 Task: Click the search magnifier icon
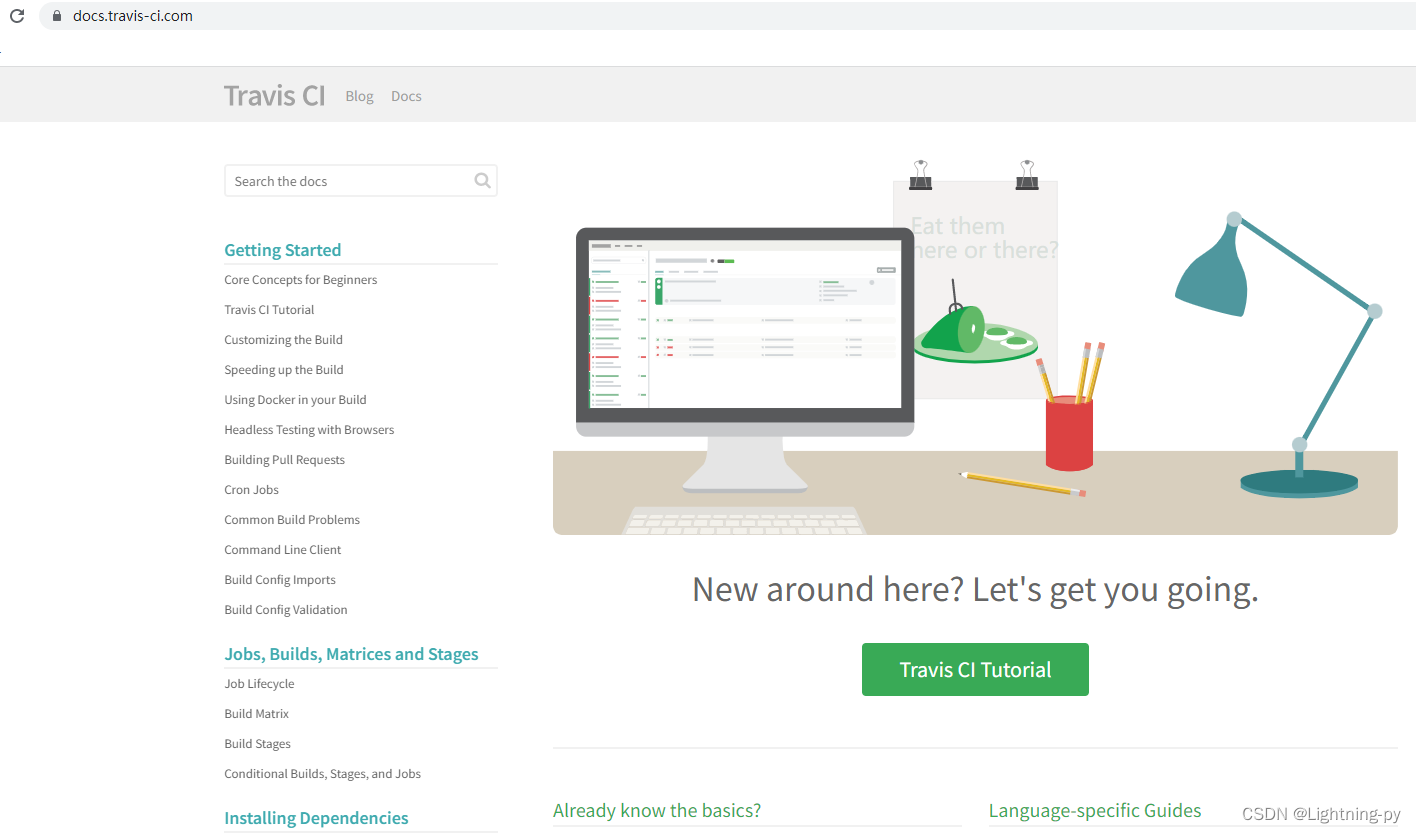click(483, 181)
